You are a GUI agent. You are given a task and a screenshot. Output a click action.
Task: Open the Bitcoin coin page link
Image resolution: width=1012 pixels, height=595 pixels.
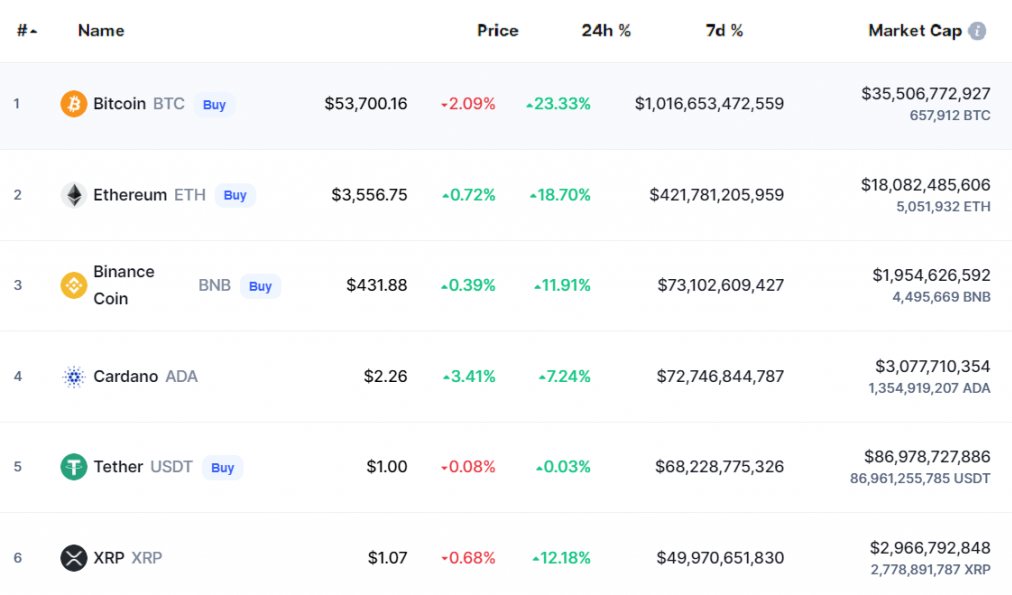[x=119, y=104]
